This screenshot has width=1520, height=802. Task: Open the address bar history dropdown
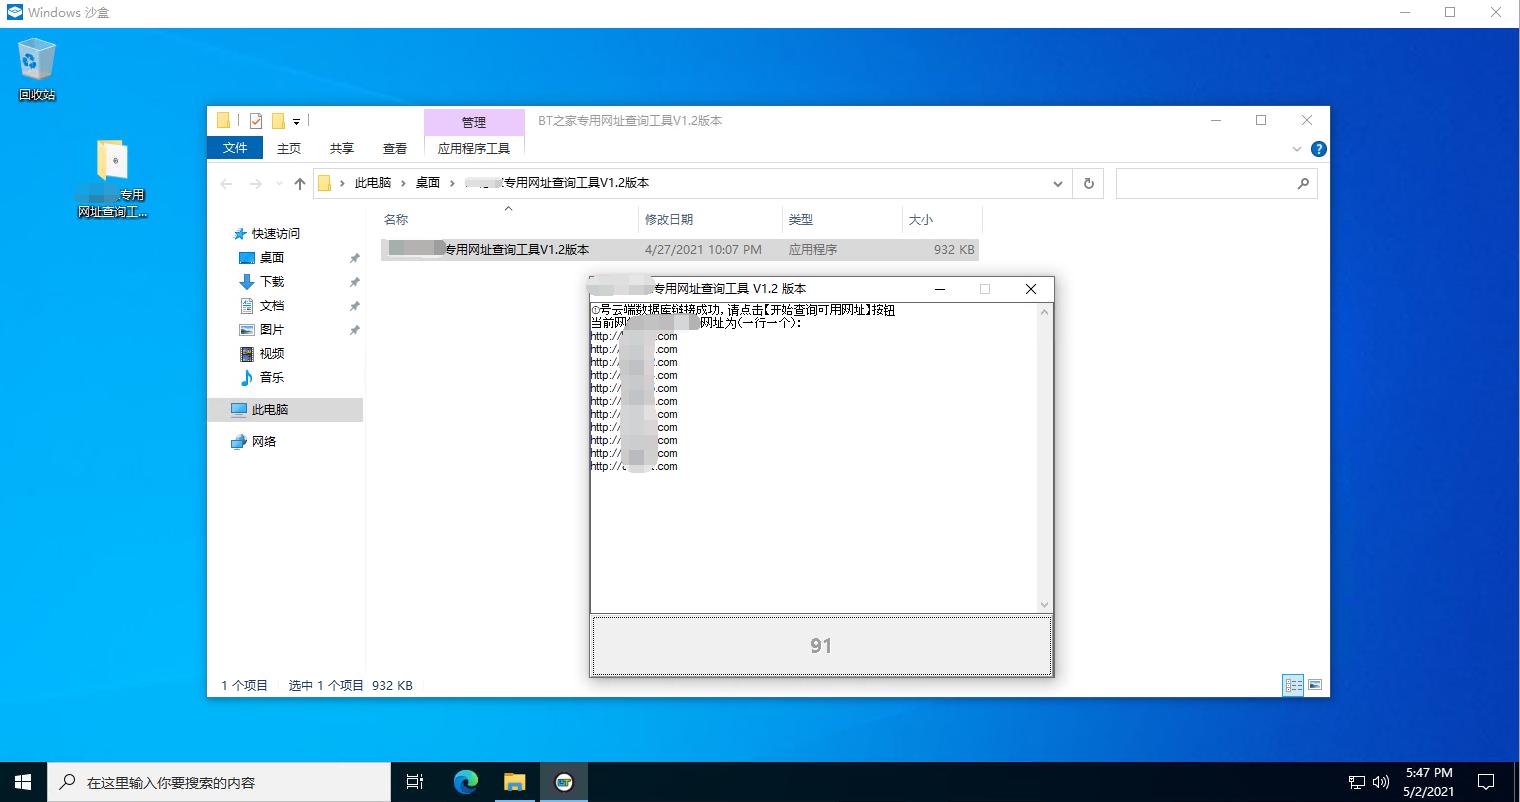pos(1057,183)
